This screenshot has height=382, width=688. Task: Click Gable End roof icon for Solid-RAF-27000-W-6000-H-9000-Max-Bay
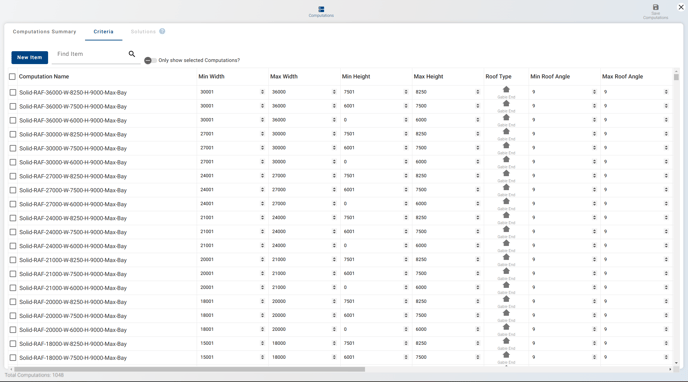point(506,201)
